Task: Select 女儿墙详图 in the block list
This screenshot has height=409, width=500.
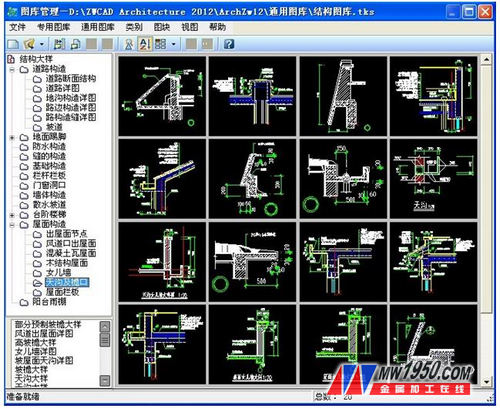Action: click(x=36, y=351)
